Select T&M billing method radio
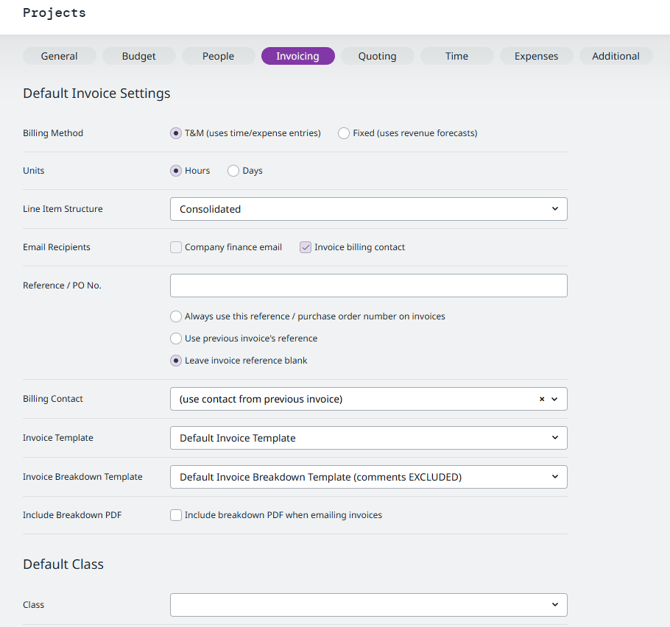 (x=176, y=133)
